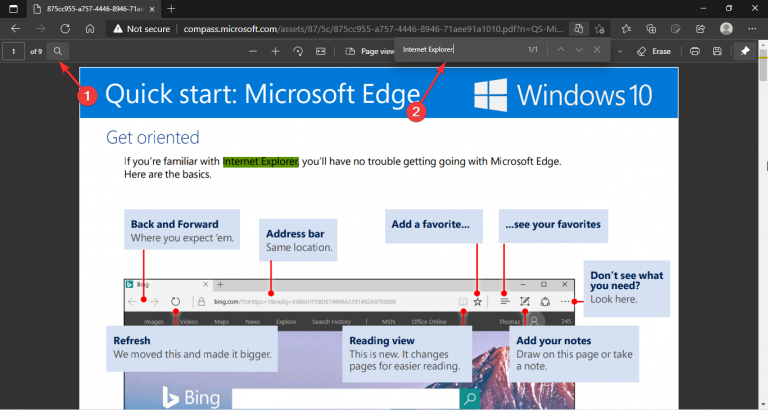This screenshot has height=410, width=768.
Task: Click the Add your notes callout
Action: [574, 354]
